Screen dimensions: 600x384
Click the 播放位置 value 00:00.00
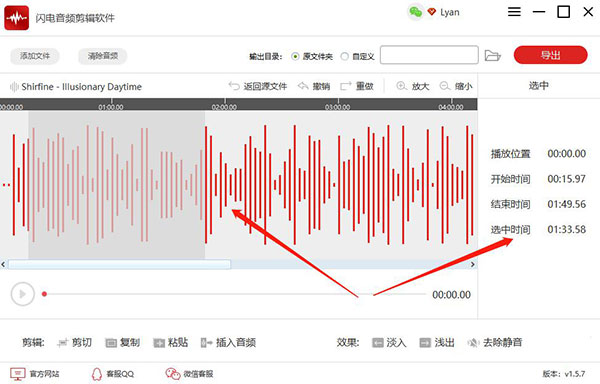pyautogui.click(x=566, y=154)
